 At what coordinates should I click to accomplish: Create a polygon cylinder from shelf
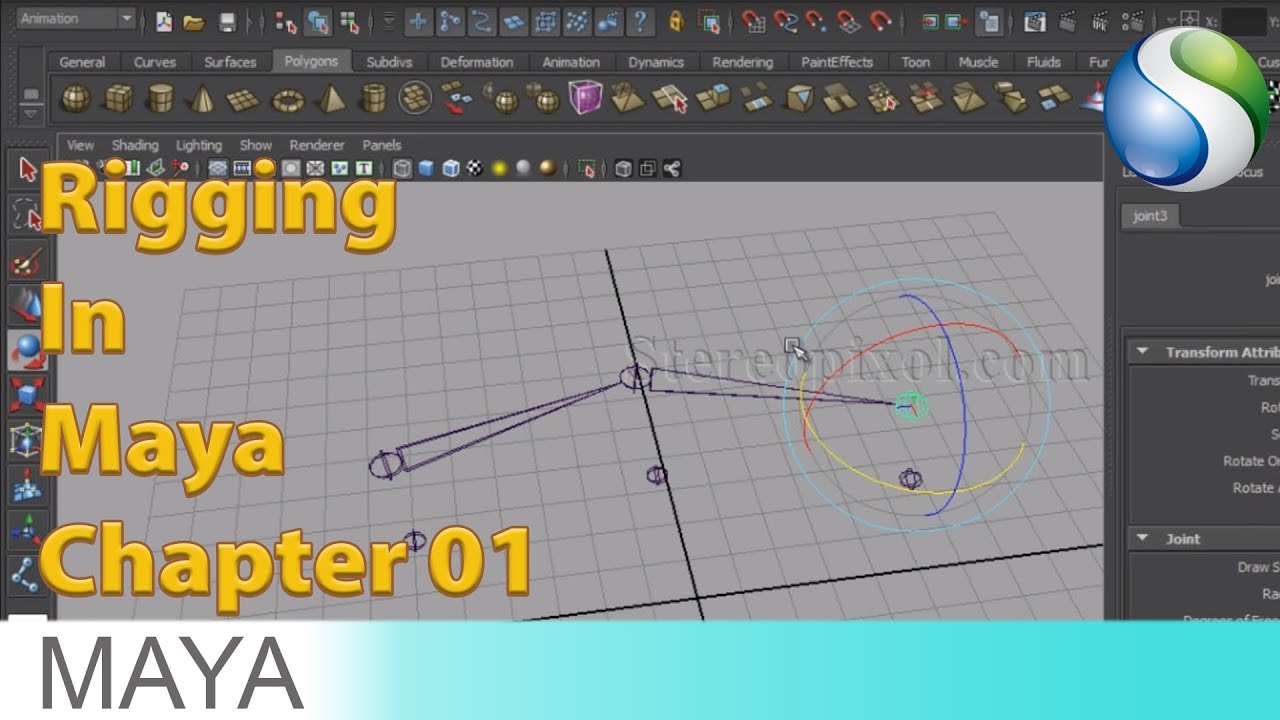pyautogui.click(x=160, y=98)
